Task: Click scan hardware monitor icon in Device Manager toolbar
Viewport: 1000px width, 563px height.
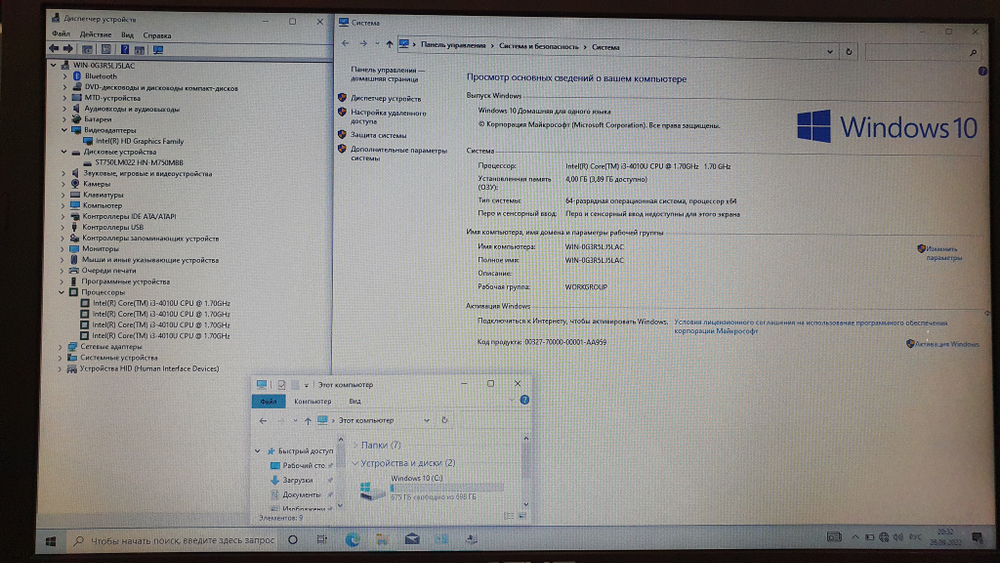Action: coord(158,49)
